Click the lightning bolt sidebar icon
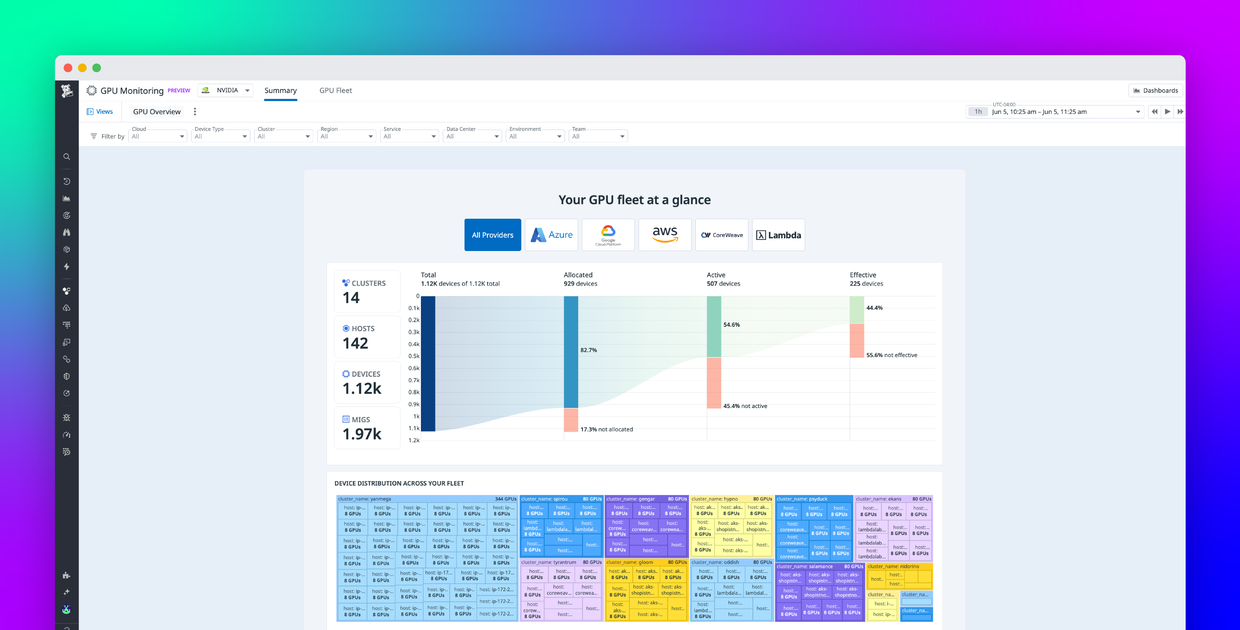This screenshot has width=1240, height=630. tap(67, 267)
